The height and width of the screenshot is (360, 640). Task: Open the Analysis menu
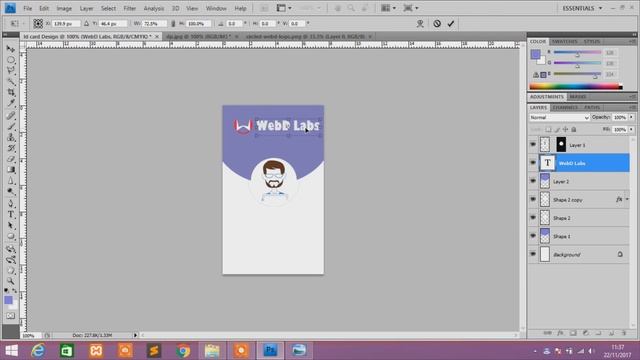(x=153, y=8)
